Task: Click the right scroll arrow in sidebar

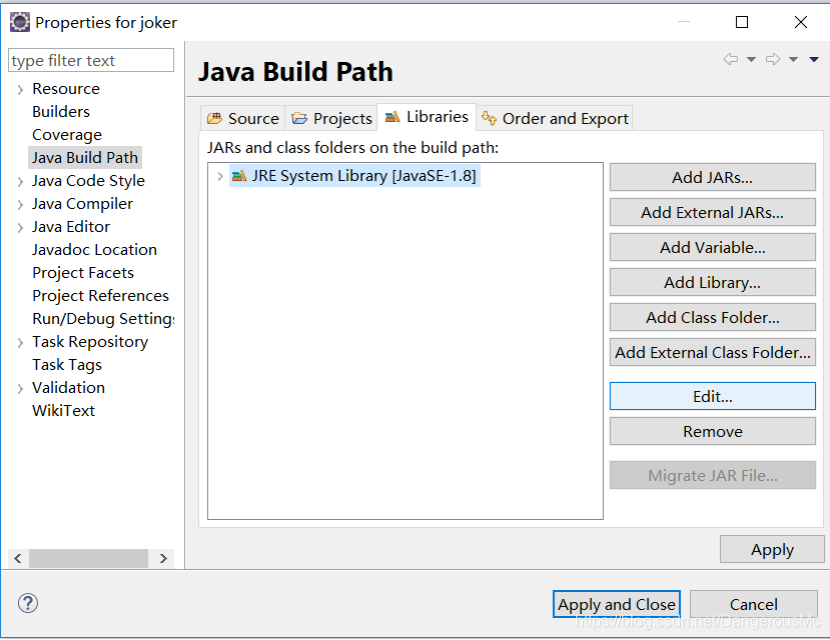Action: click(164, 558)
